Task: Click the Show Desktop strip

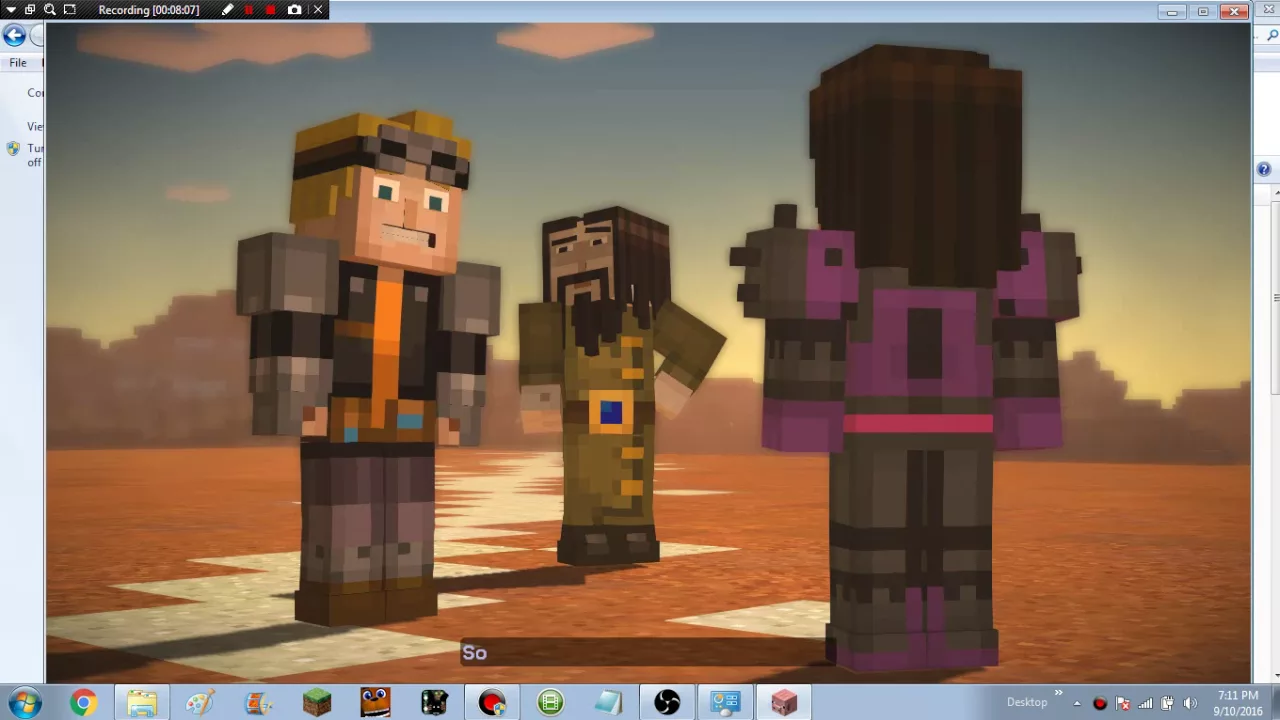Action: [1274, 703]
